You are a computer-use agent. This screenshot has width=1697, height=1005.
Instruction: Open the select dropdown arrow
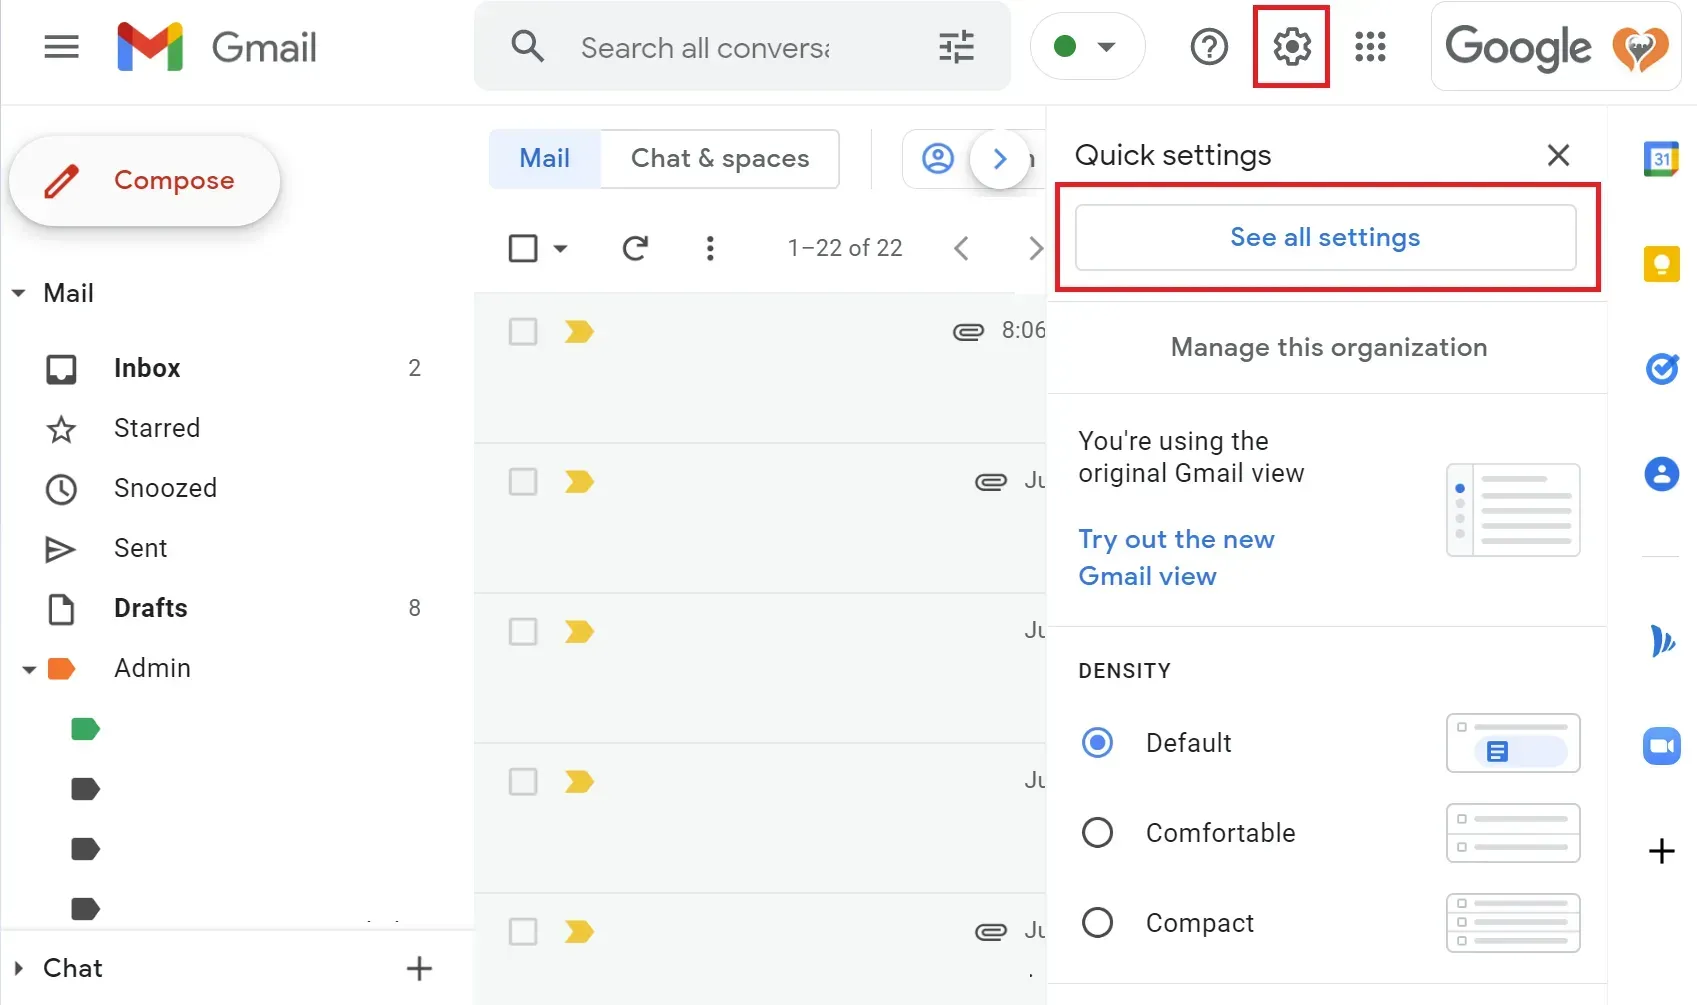(560, 248)
